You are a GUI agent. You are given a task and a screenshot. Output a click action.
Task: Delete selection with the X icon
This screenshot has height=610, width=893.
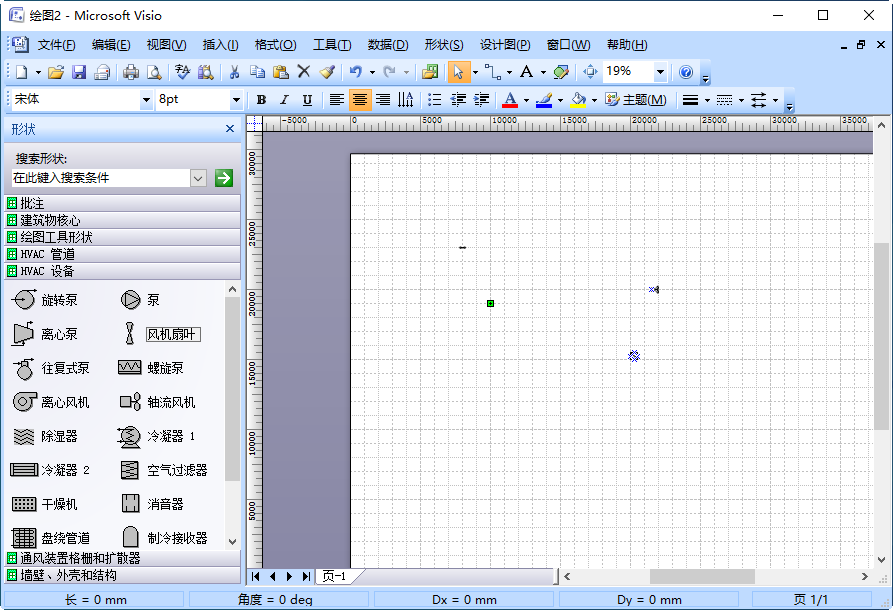coord(304,72)
